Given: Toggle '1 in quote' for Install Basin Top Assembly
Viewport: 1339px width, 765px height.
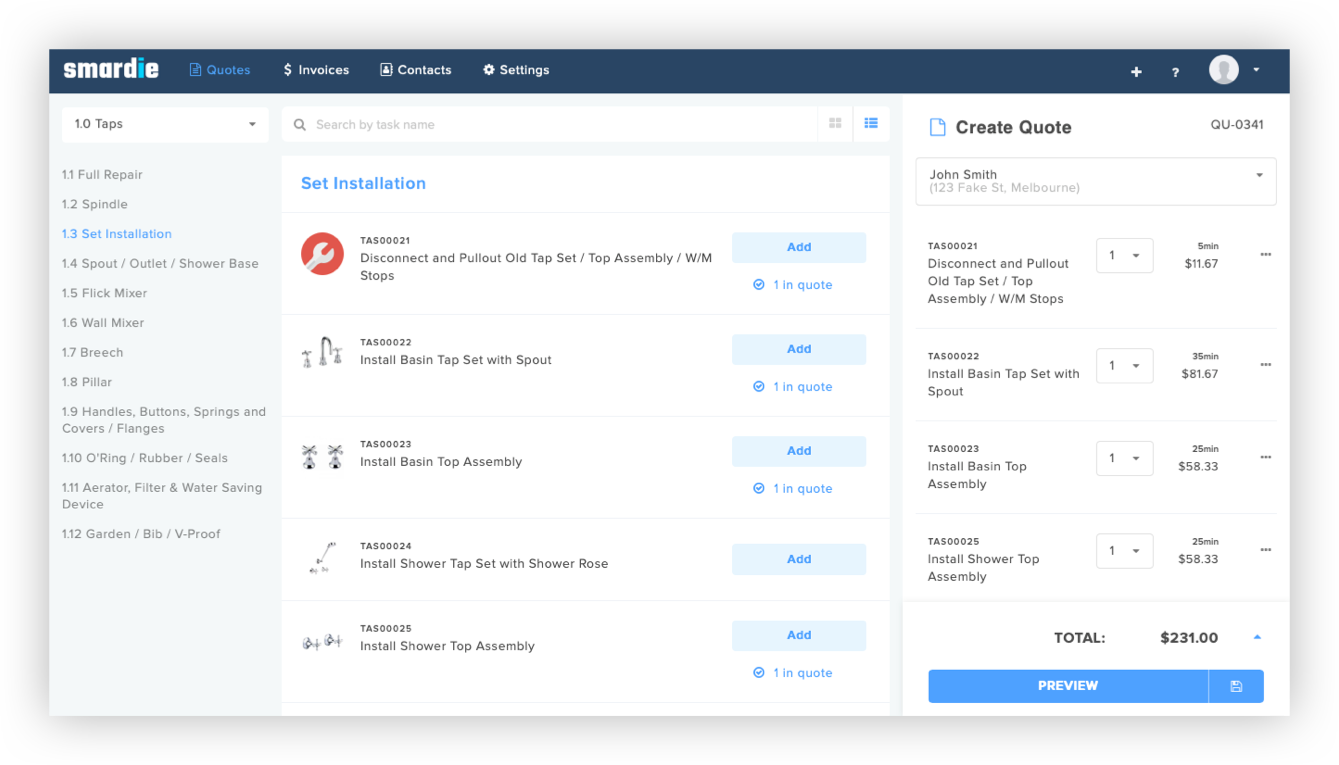Looking at the screenshot, I should [793, 489].
